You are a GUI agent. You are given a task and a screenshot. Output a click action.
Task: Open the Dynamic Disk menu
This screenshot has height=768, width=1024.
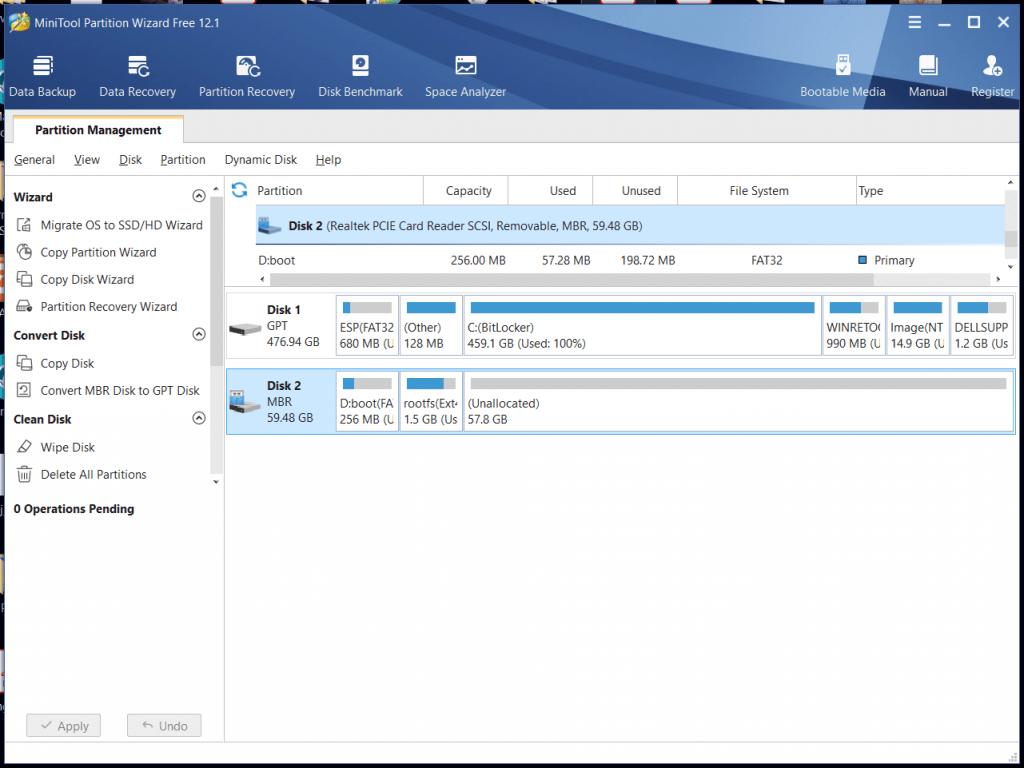click(261, 160)
